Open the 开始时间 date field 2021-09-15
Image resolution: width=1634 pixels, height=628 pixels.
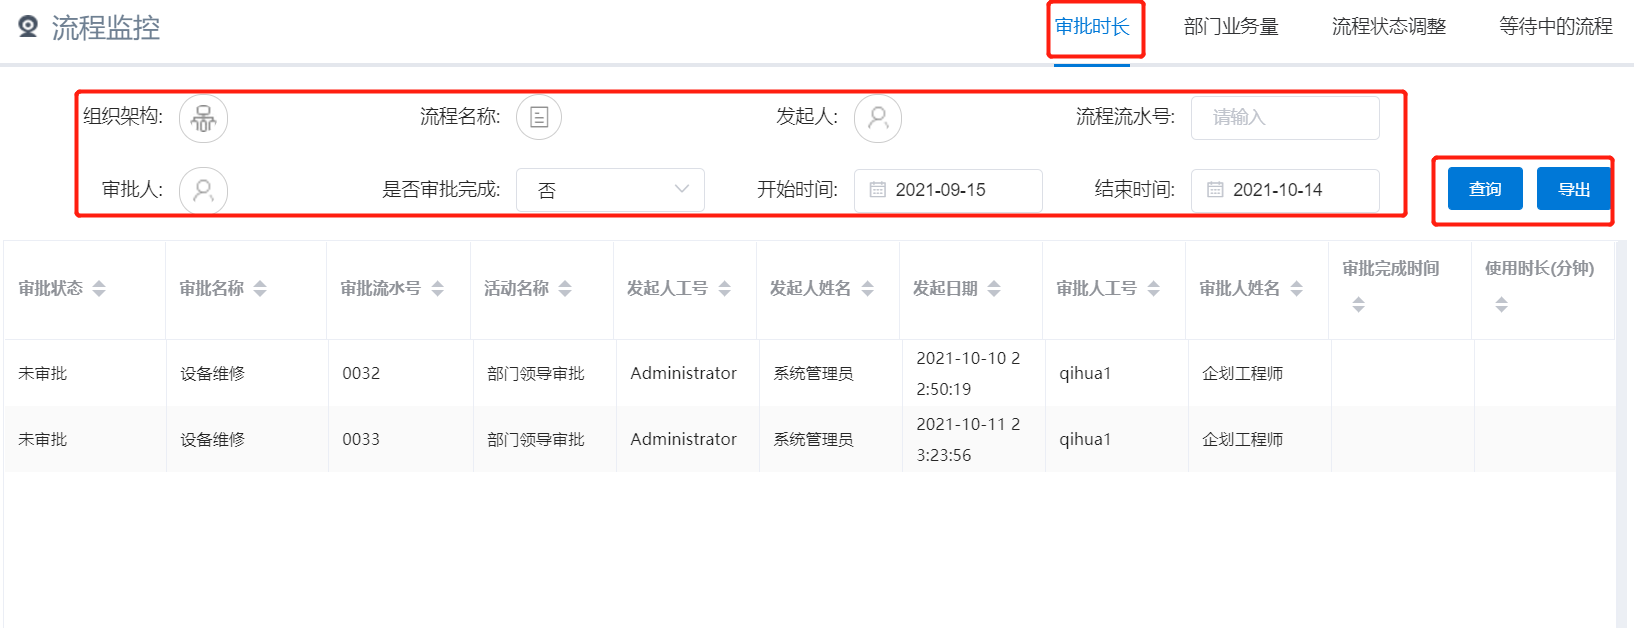[948, 190]
